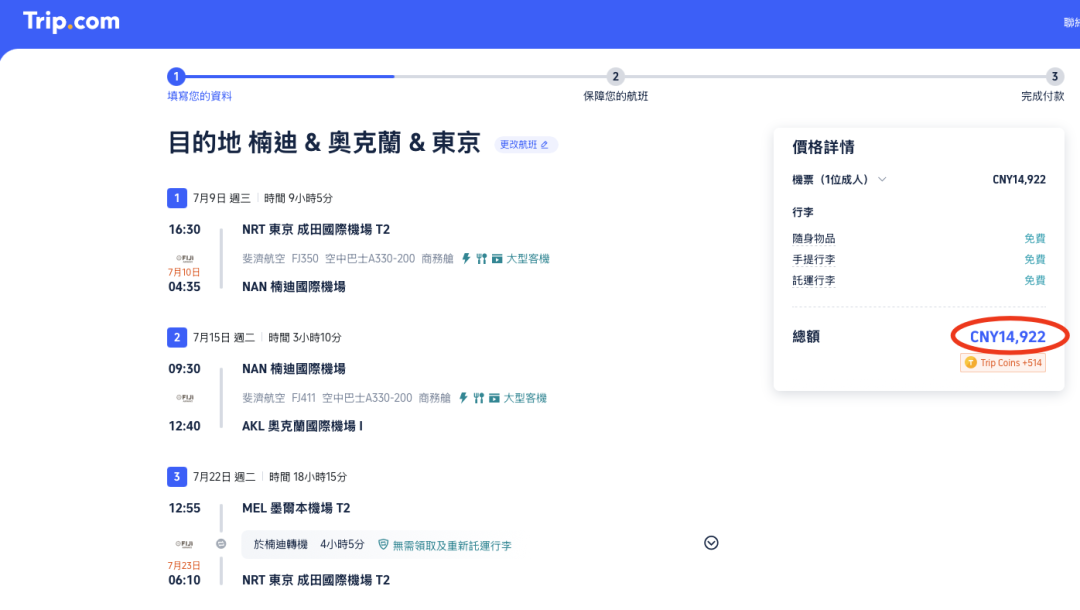Click the entertainment screen icon on FJ411 flight

tap(494, 398)
